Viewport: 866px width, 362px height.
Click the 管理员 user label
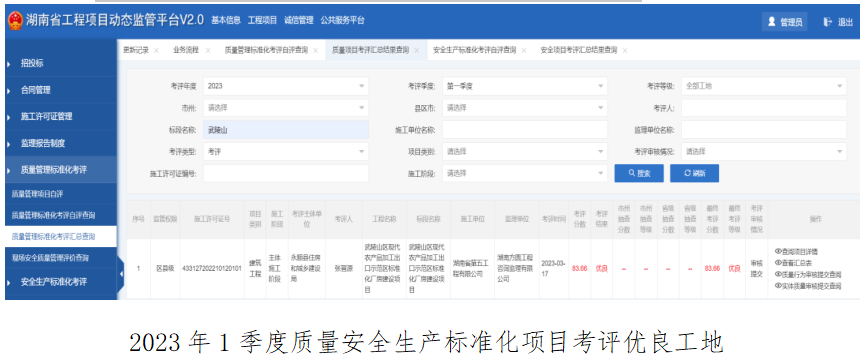click(x=791, y=23)
